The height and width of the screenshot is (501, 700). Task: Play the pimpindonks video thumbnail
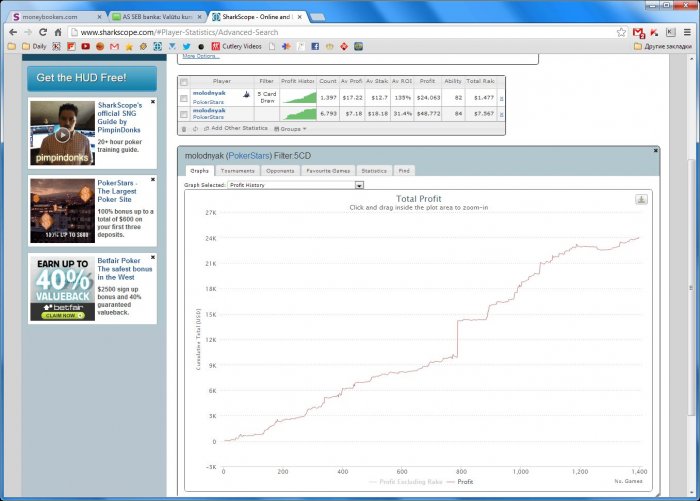62,134
